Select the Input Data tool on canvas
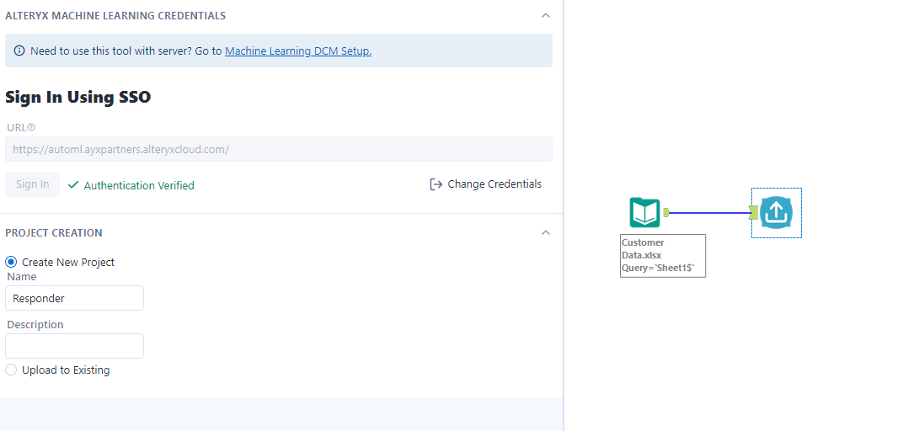 [645, 212]
